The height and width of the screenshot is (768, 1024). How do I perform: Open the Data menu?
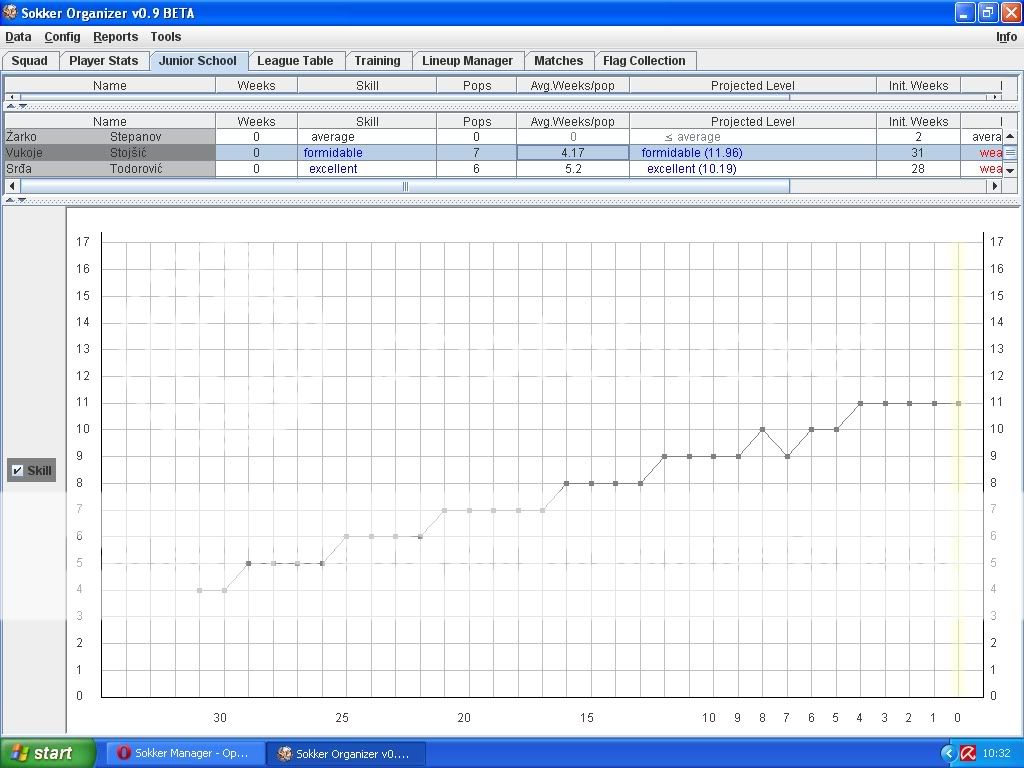coord(18,37)
